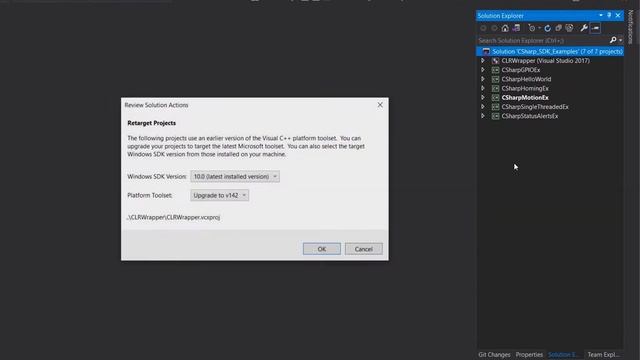Click the CSharpGPIOEx C# project icon
Image resolution: width=640 pixels, height=360 pixels.
pyautogui.click(x=495, y=70)
